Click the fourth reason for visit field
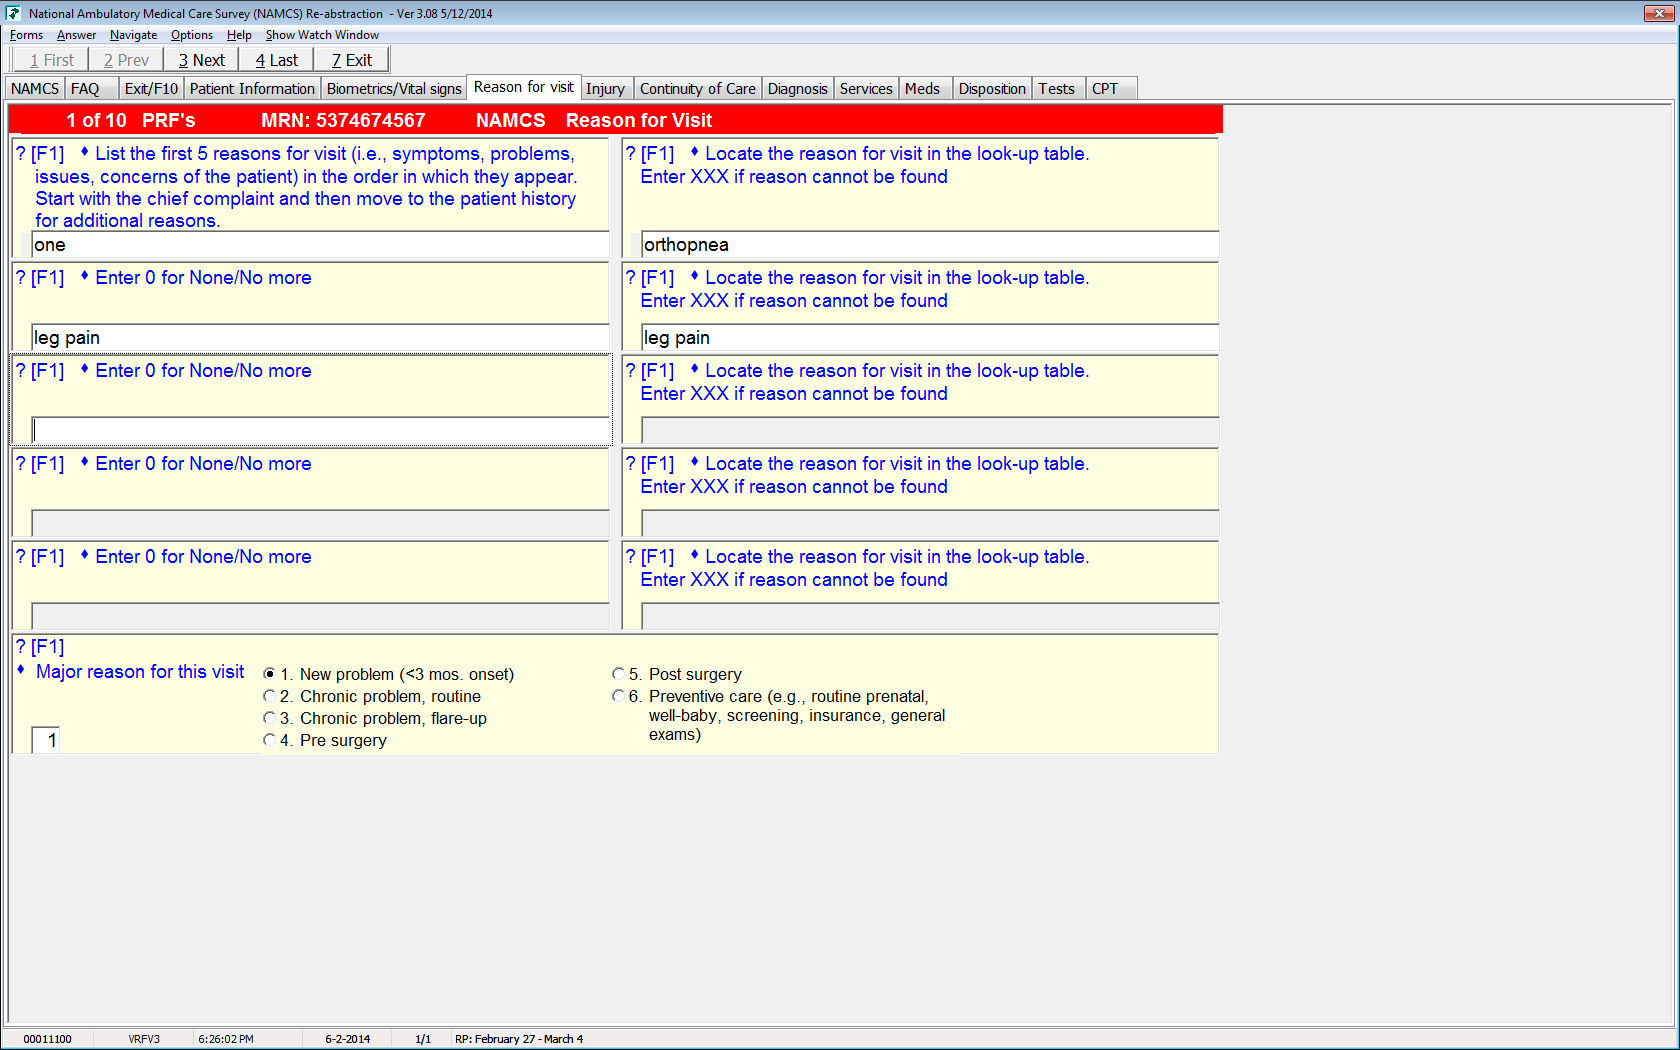The height and width of the screenshot is (1050, 1680). [320, 524]
